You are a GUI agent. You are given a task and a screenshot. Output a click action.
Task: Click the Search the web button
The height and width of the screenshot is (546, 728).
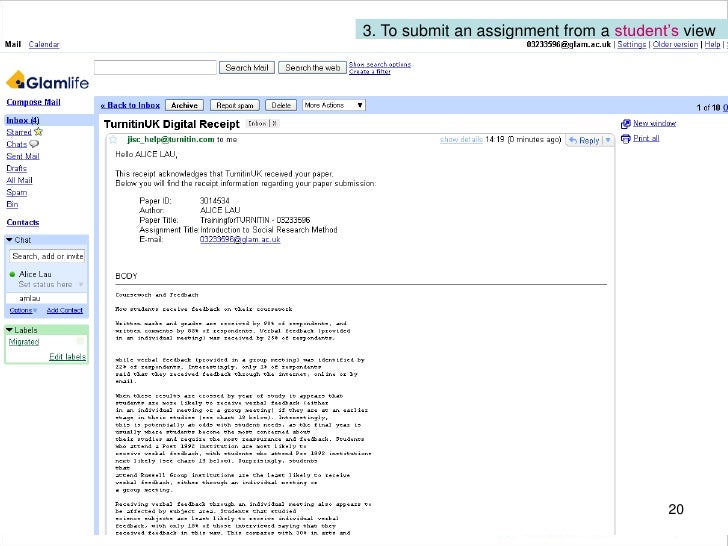click(x=312, y=68)
